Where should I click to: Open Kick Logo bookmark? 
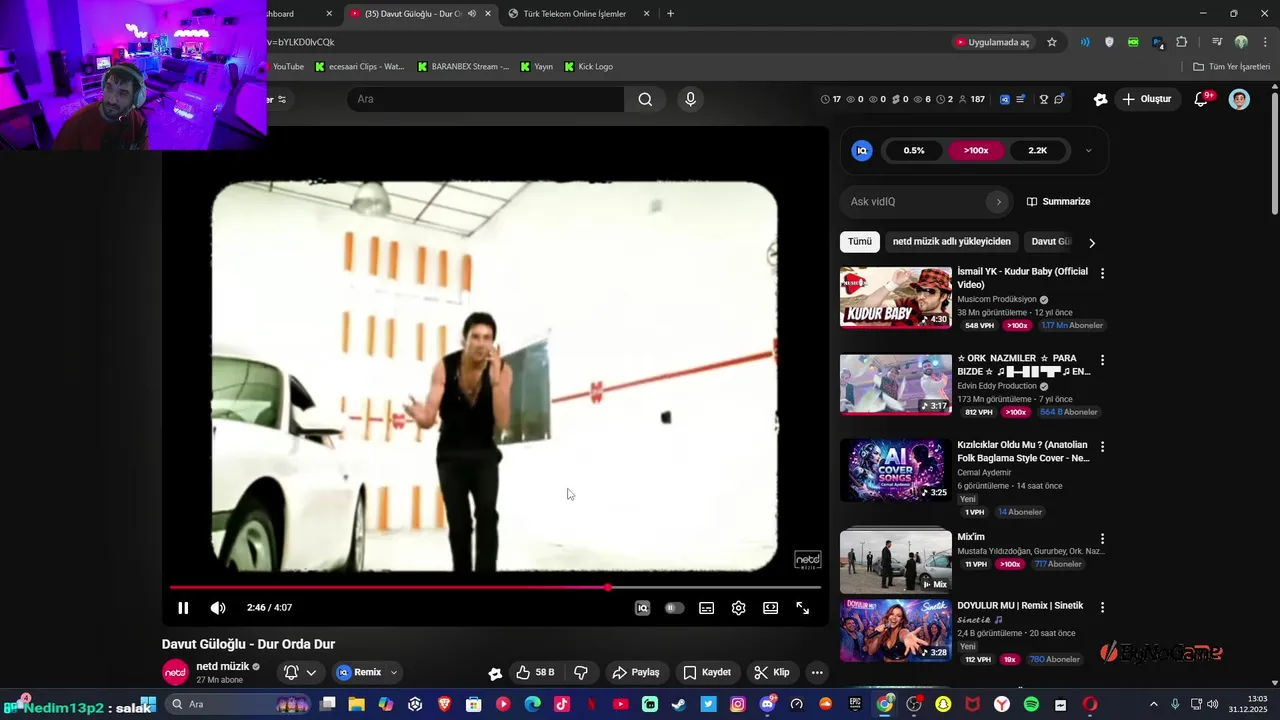tap(588, 66)
